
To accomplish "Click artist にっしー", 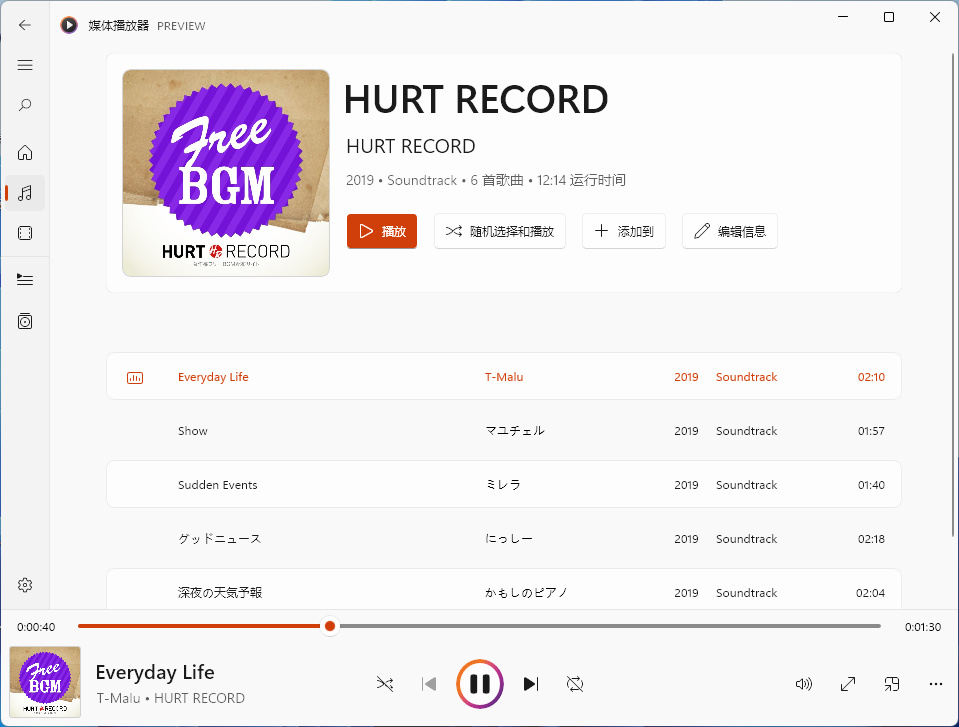I will click(508, 539).
